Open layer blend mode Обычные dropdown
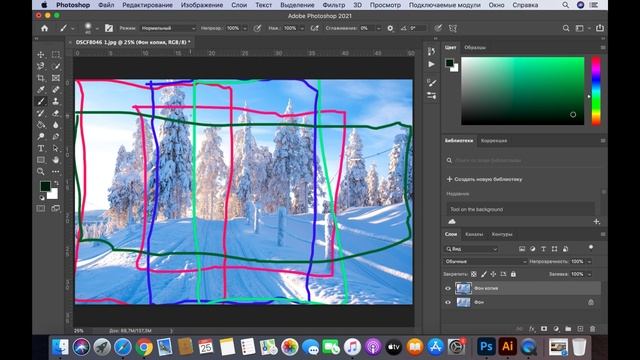 (x=485, y=261)
